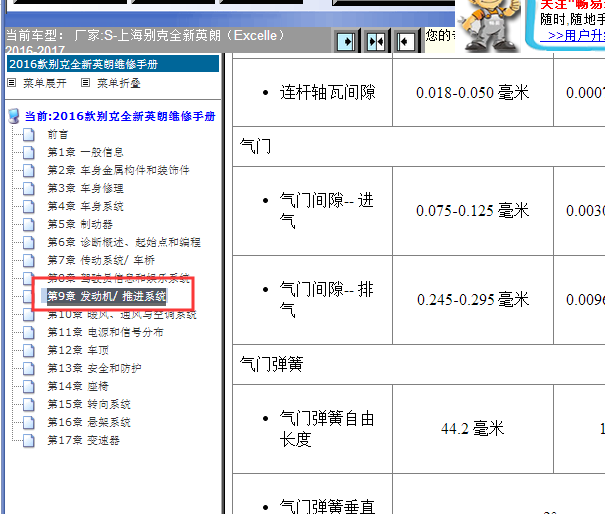Click the page icon next to 第13章 安全和防护
Screen dimensions: 605x514
coord(29,369)
